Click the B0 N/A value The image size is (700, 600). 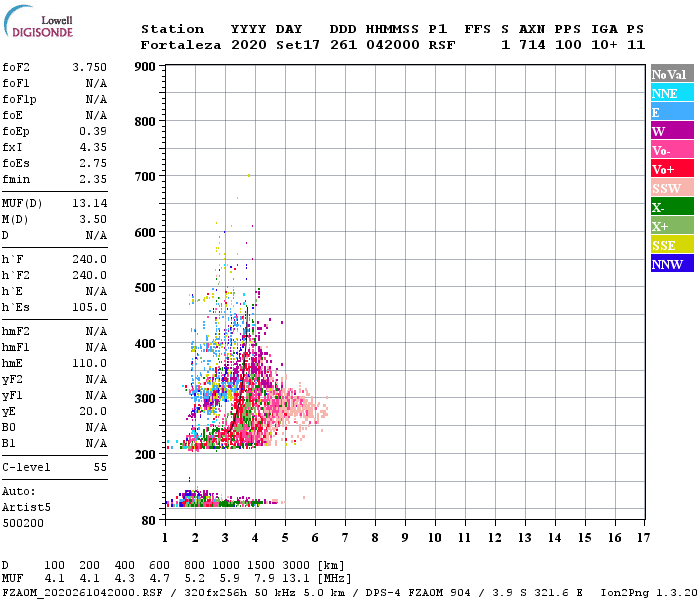pyautogui.click(x=96, y=428)
